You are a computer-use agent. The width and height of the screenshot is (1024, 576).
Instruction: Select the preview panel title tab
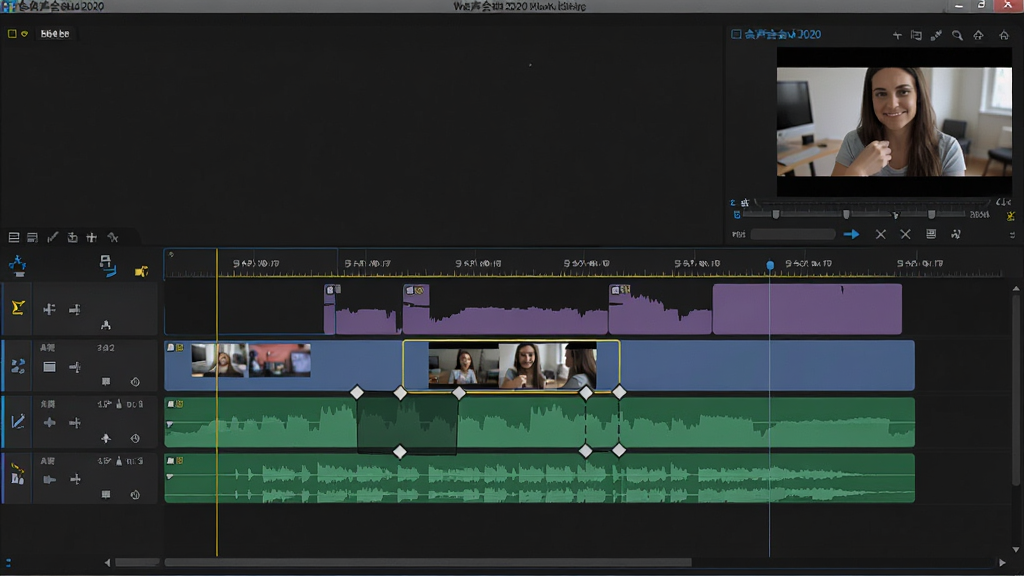click(x=782, y=34)
